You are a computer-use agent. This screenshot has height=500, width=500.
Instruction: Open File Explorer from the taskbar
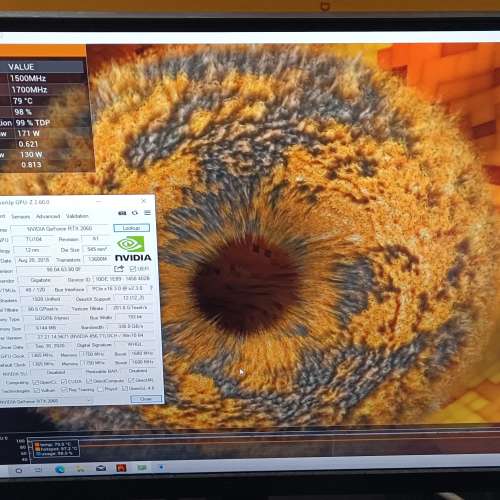click(80, 469)
